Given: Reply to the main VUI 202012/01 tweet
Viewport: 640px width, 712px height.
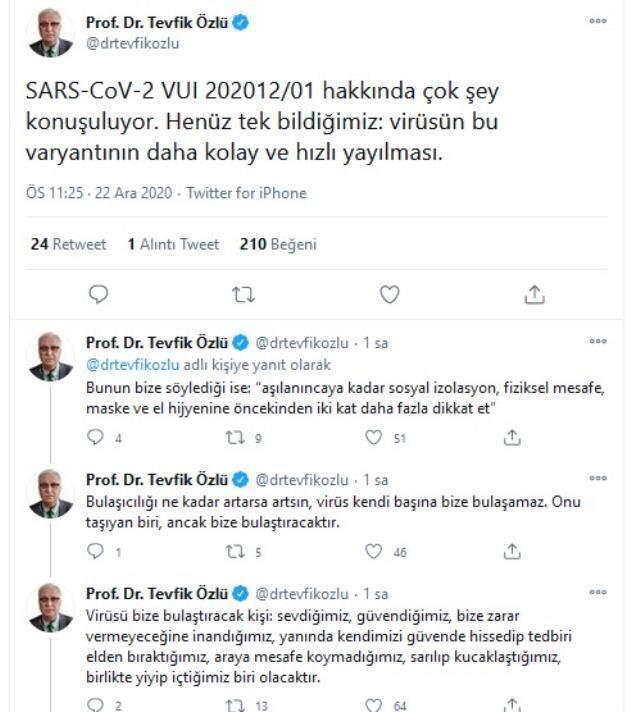Looking at the screenshot, I should point(98,294).
